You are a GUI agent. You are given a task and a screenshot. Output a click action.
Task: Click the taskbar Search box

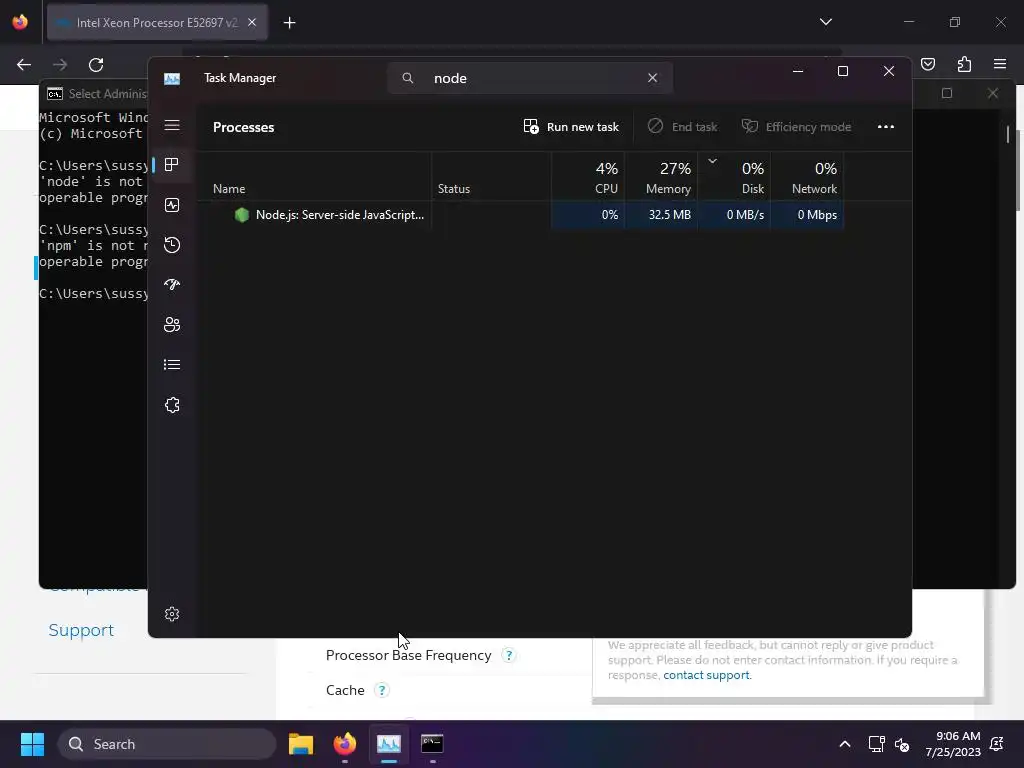coord(167,744)
